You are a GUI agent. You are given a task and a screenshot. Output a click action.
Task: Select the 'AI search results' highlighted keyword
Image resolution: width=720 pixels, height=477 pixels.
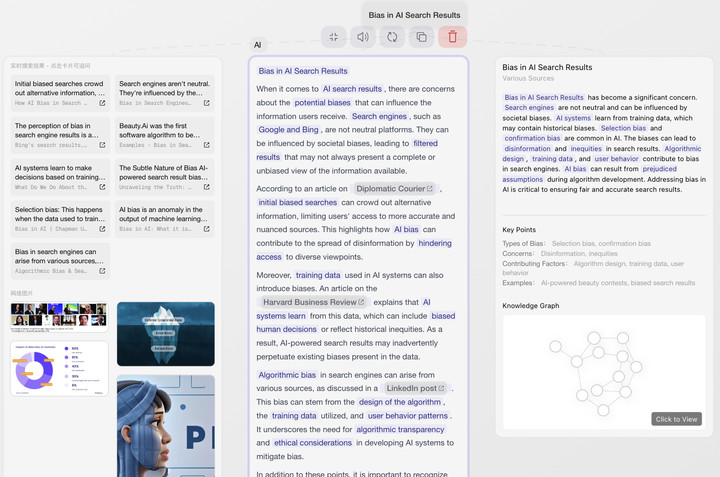point(352,89)
